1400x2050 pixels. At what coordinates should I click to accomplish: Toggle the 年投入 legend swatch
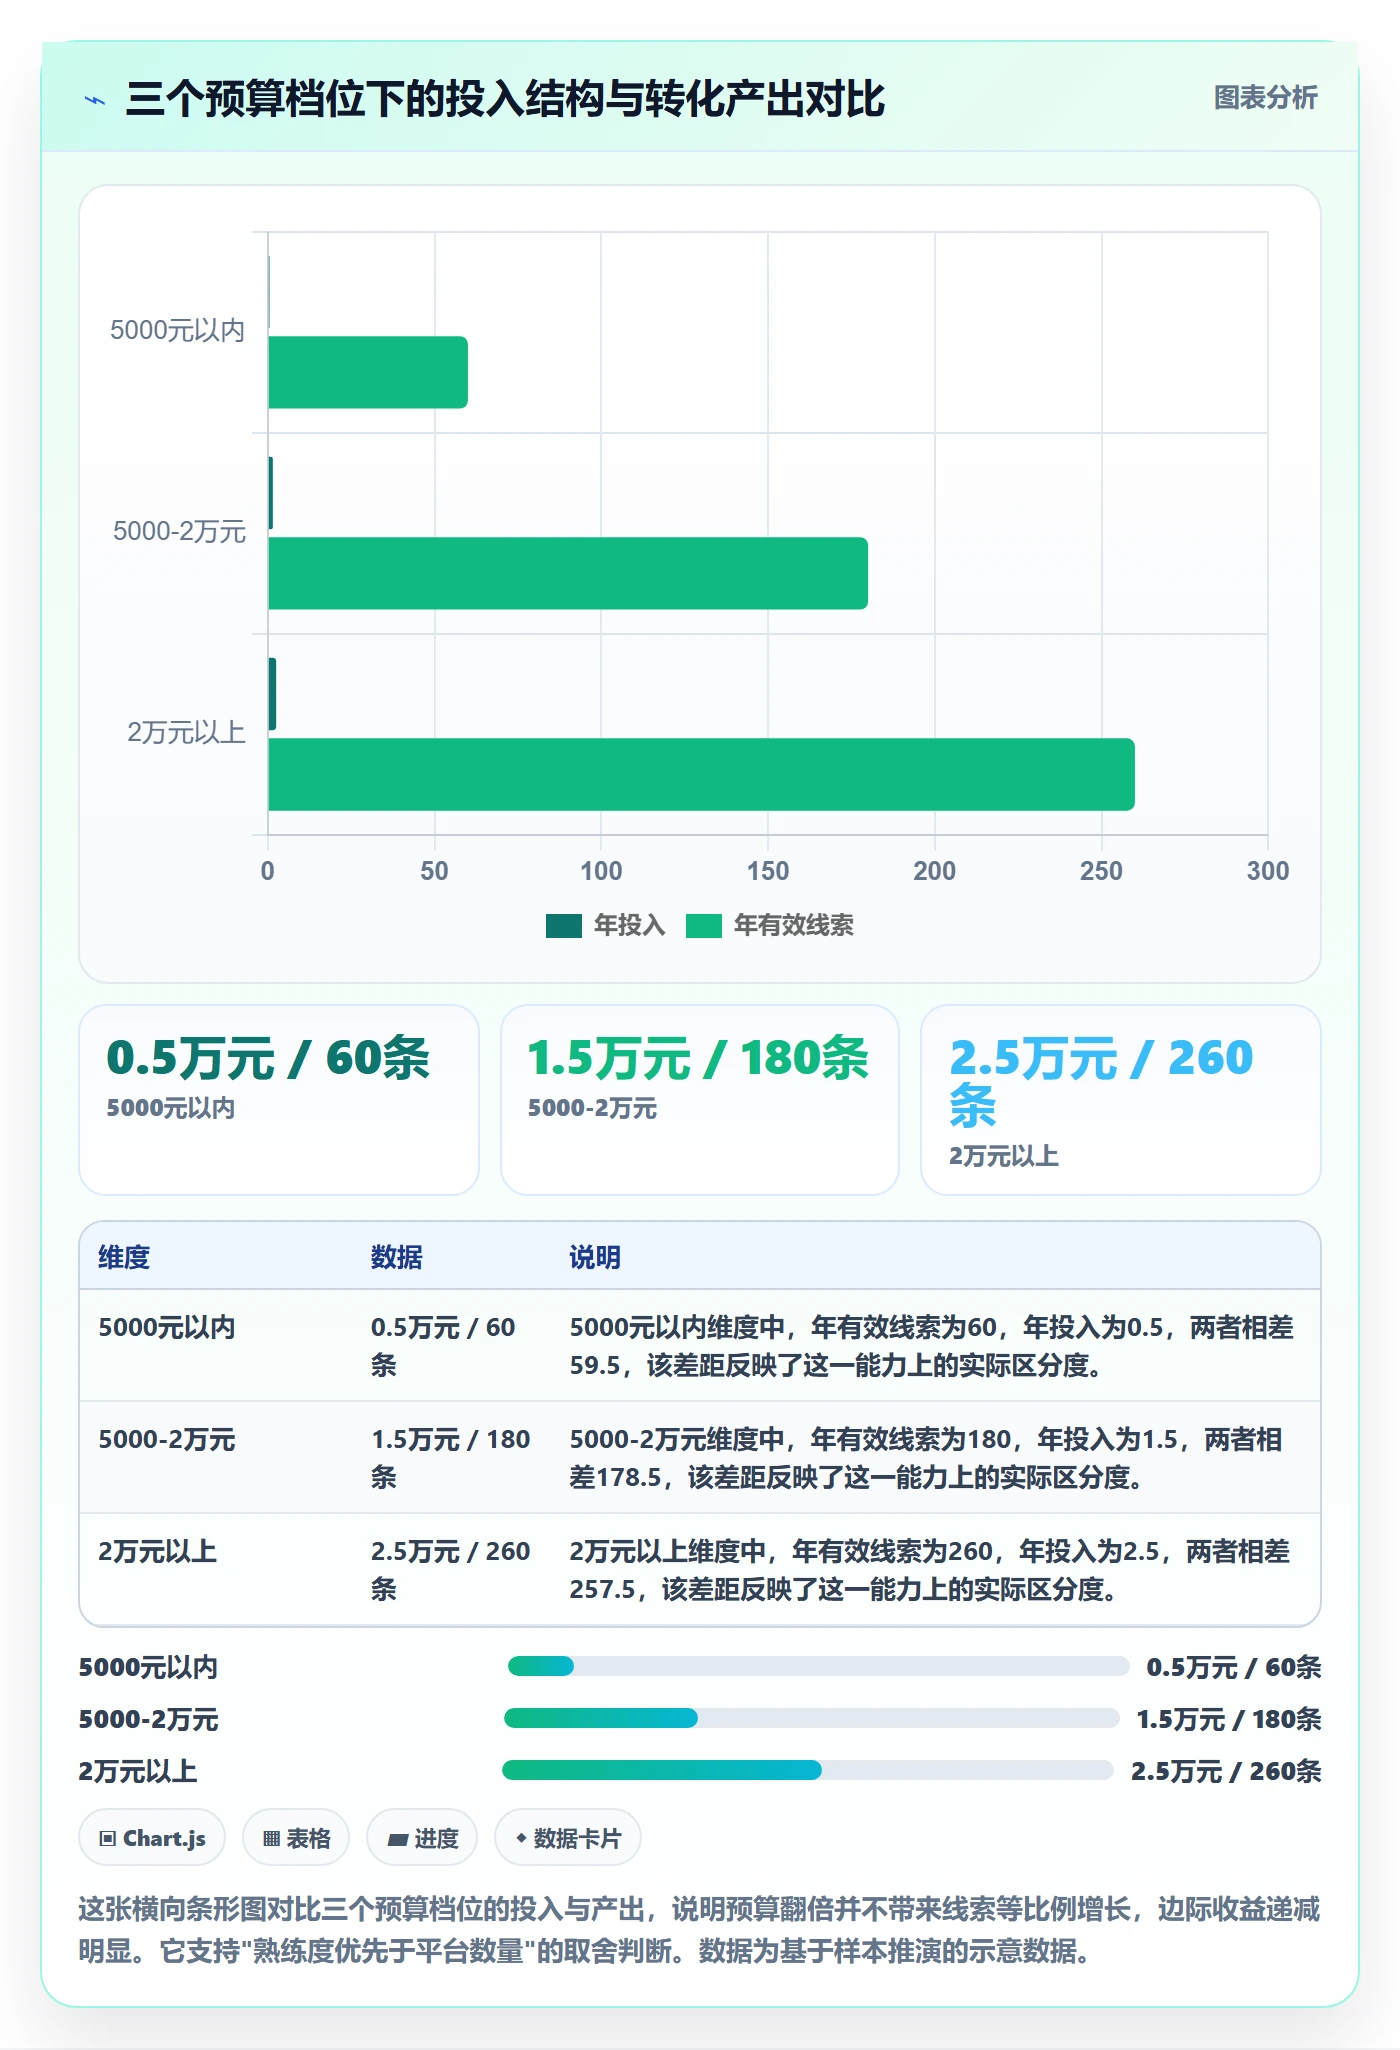pos(563,926)
